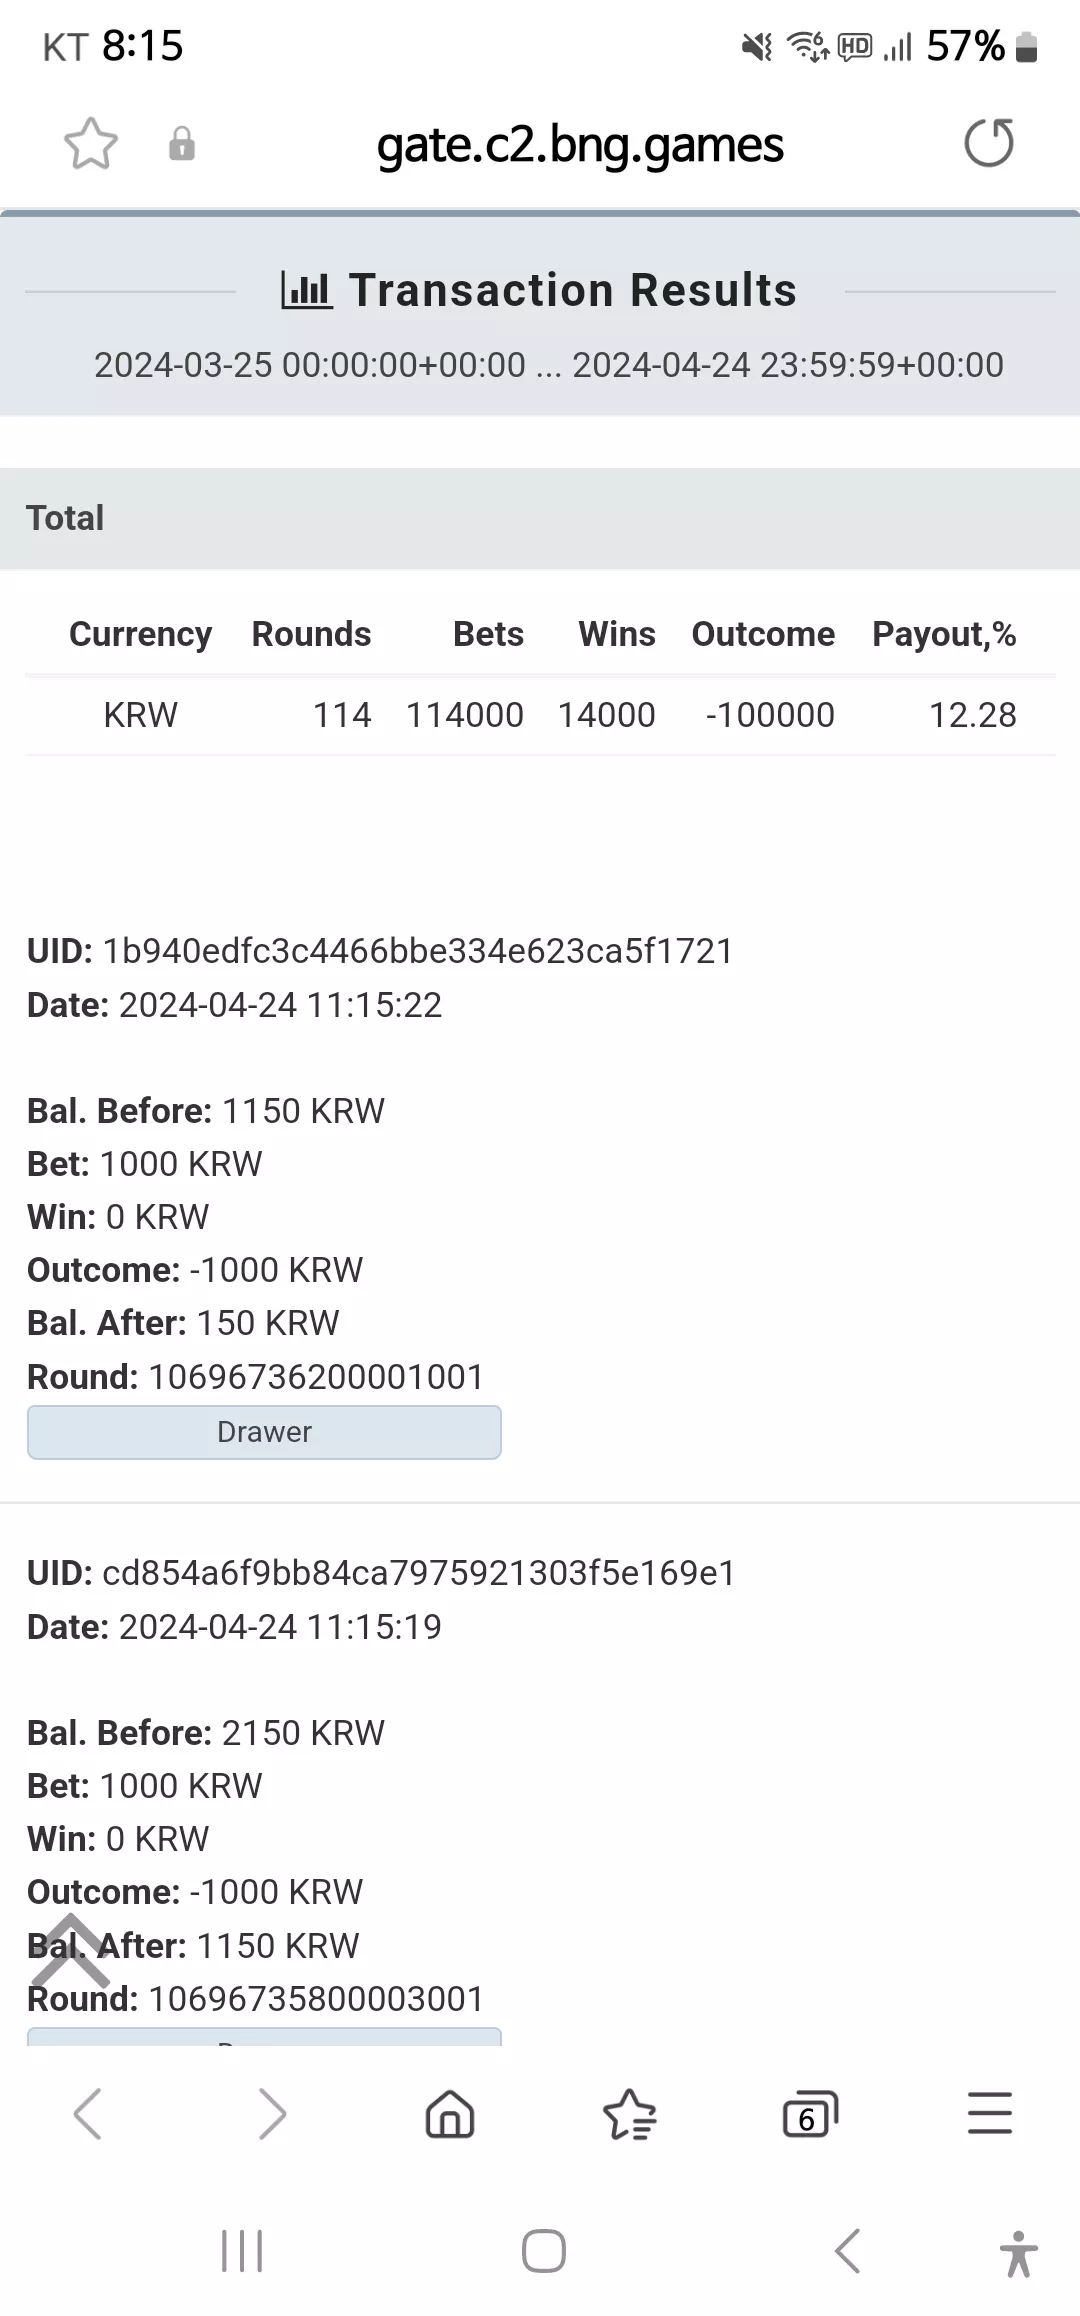Tap the padlock site security icon
The image size is (1080, 2316).
pyautogui.click(x=181, y=144)
